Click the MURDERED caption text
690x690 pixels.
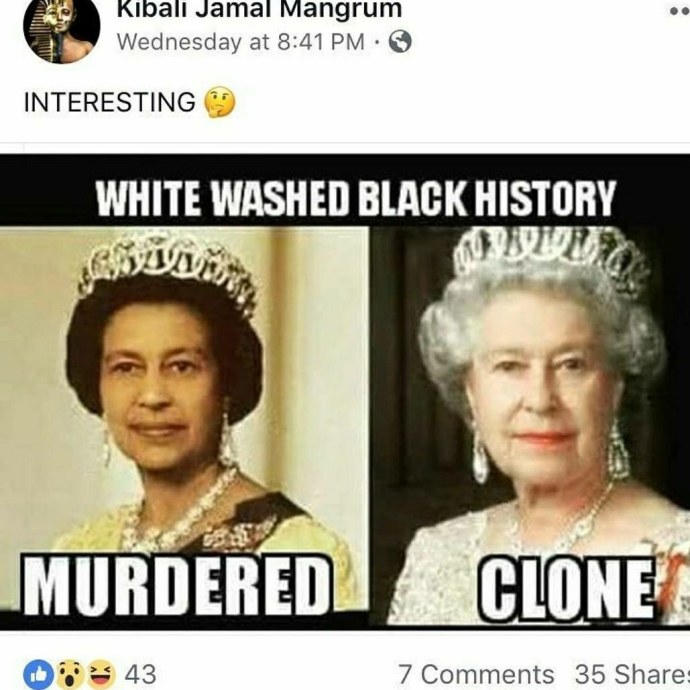pos(177,586)
